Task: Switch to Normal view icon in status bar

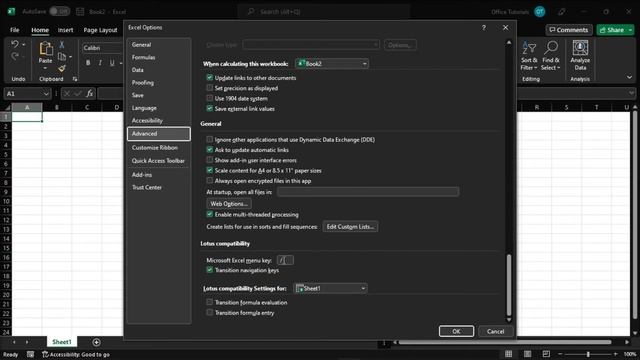Action: pos(509,354)
